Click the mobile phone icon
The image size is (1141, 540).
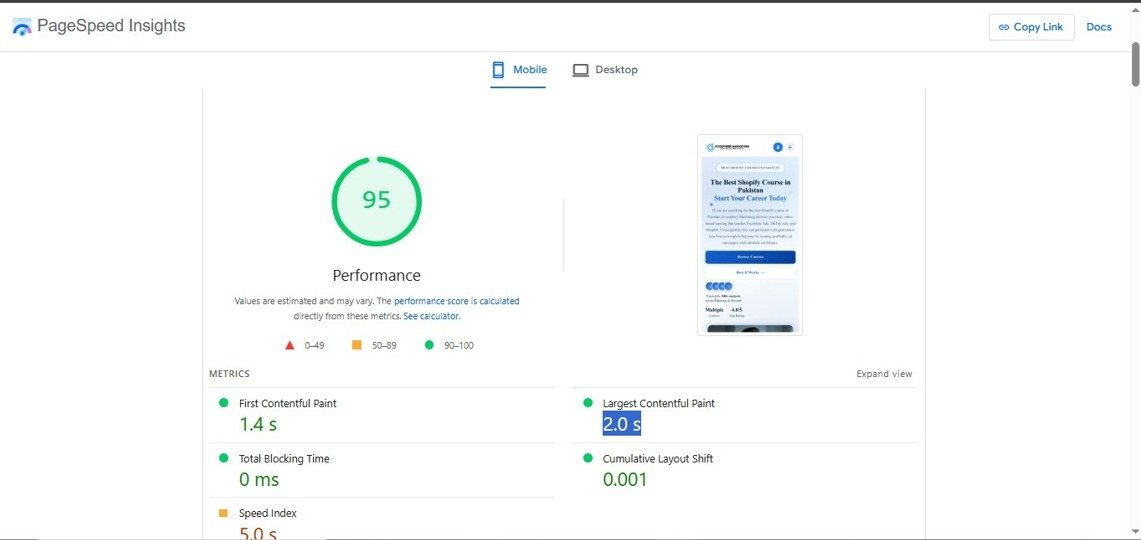click(x=498, y=70)
